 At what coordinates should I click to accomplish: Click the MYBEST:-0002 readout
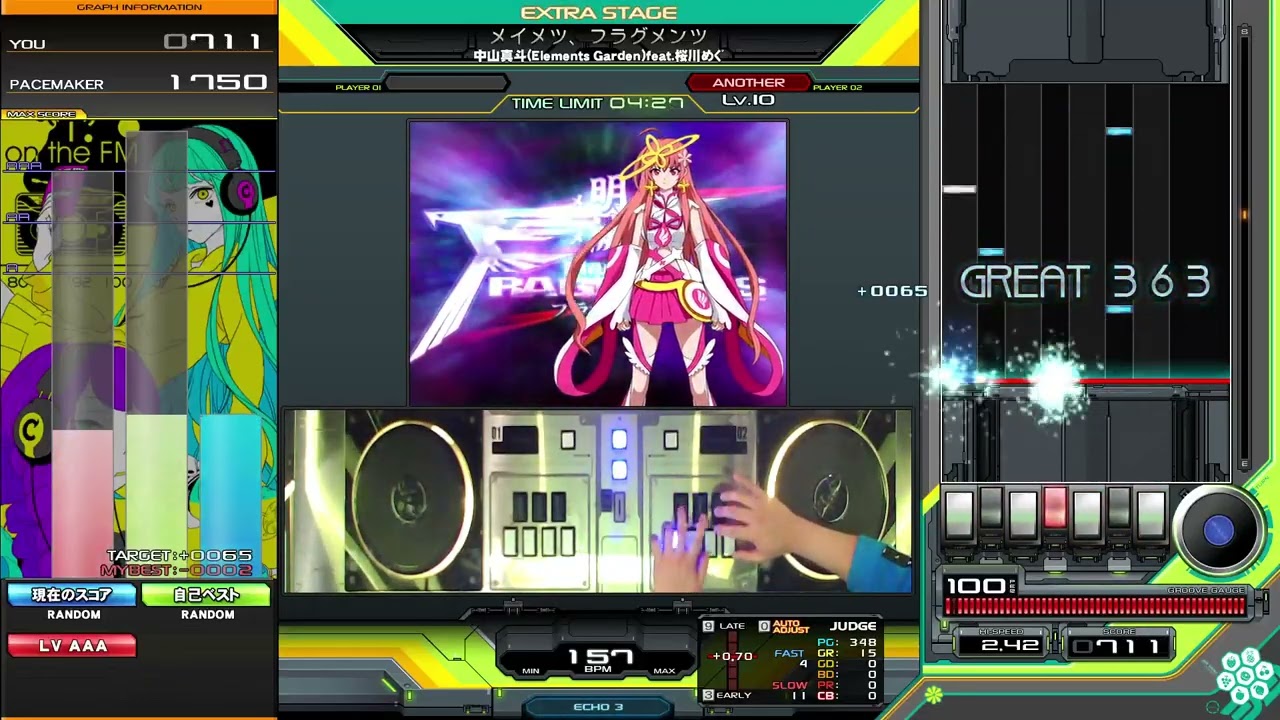click(176, 570)
